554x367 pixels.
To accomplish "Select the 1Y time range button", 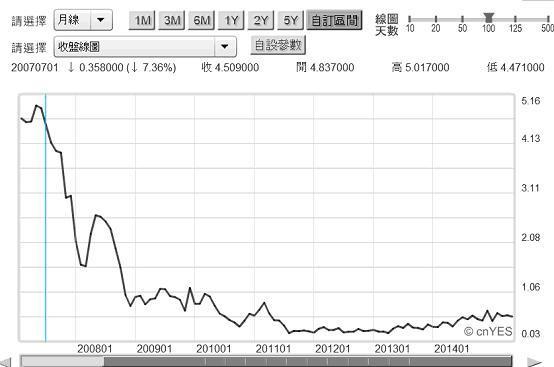I will (x=231, y=20).
